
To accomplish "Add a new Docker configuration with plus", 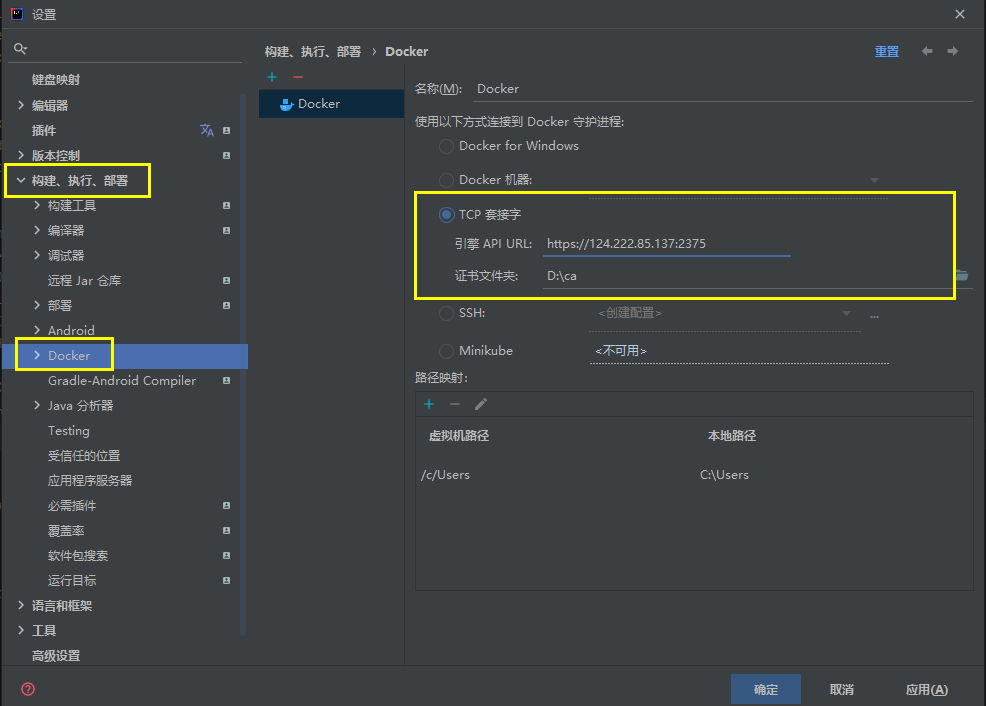I will tap(272, 77).
